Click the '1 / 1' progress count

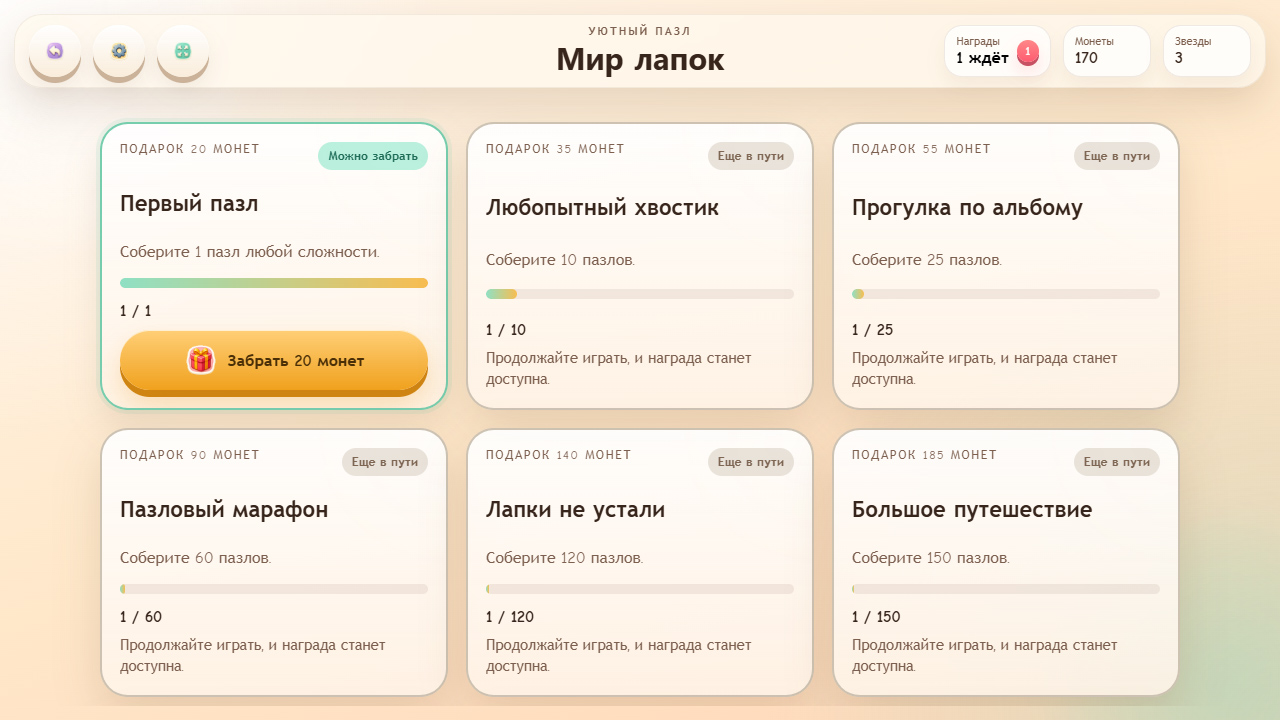coord(136,311)
